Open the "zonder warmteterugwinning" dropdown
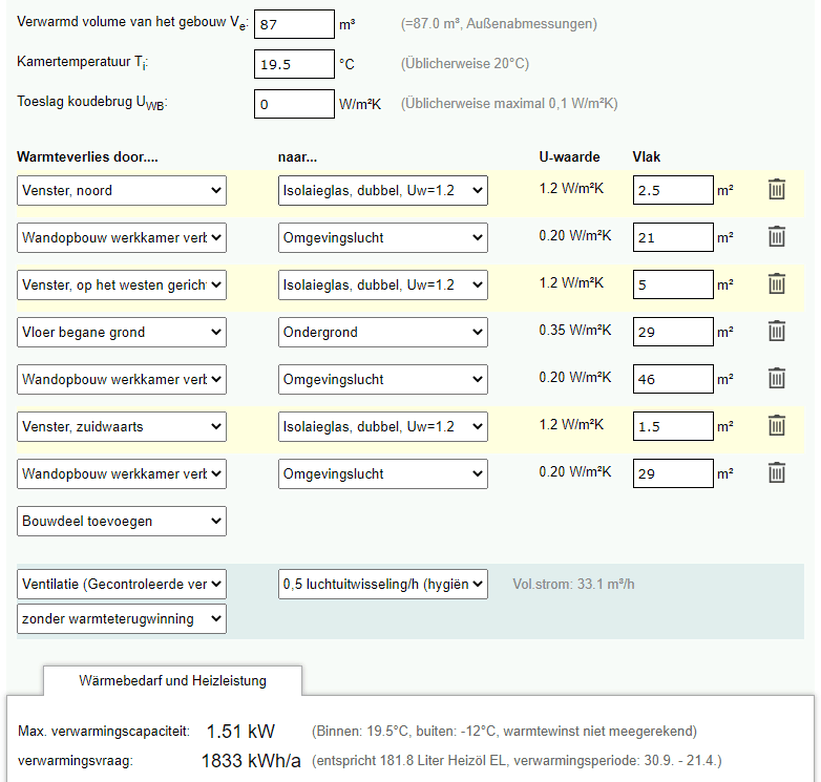Screen dimensions: 821x782 (x=121, y=618)
